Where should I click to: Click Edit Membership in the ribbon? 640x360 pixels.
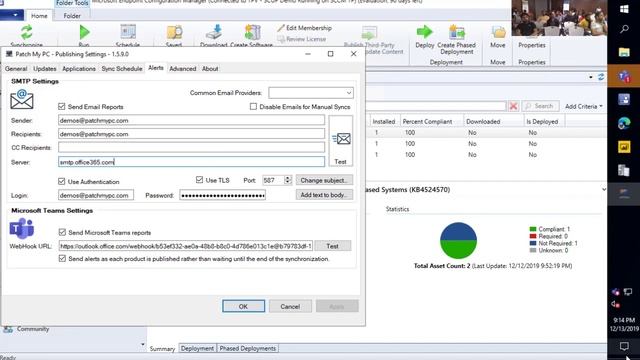click(x=304, y=28)
